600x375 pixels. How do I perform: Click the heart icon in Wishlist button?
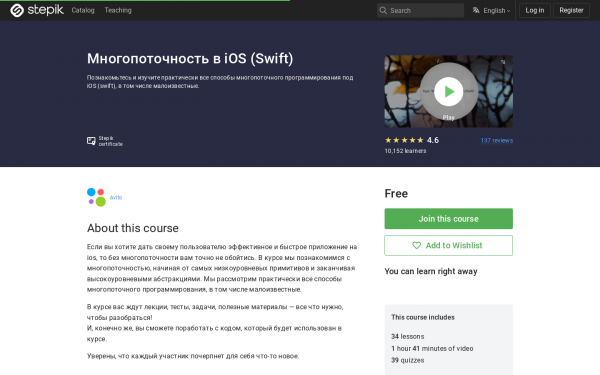tap(416, 245)
